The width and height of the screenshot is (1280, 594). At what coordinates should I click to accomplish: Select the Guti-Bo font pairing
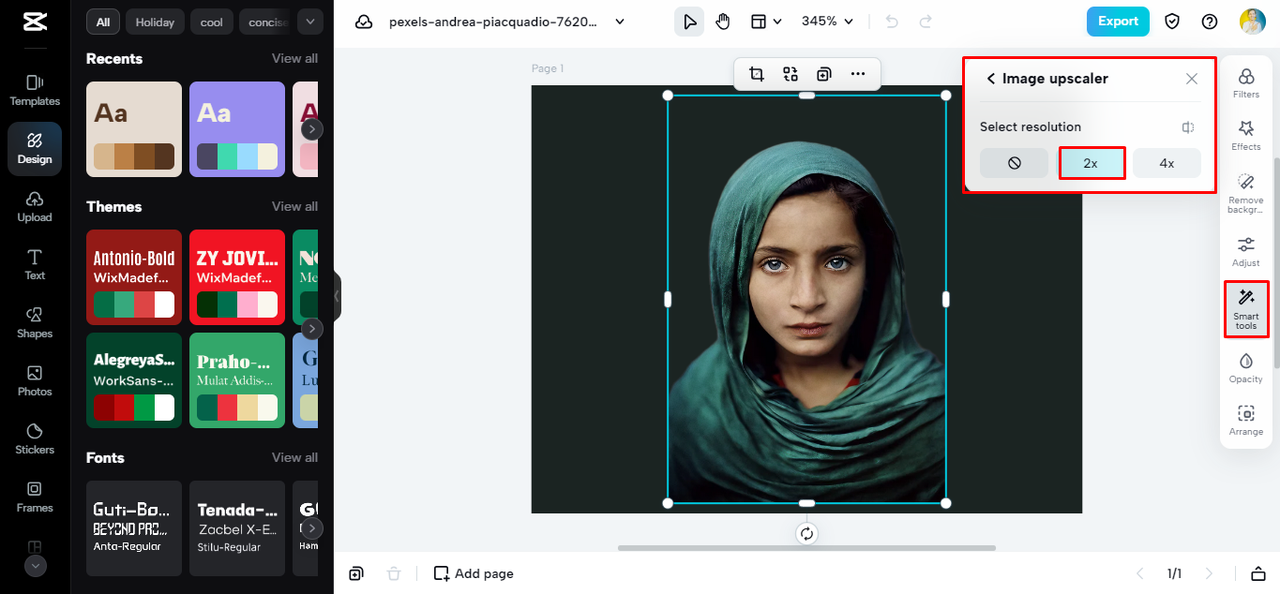[x=134, y=528]
